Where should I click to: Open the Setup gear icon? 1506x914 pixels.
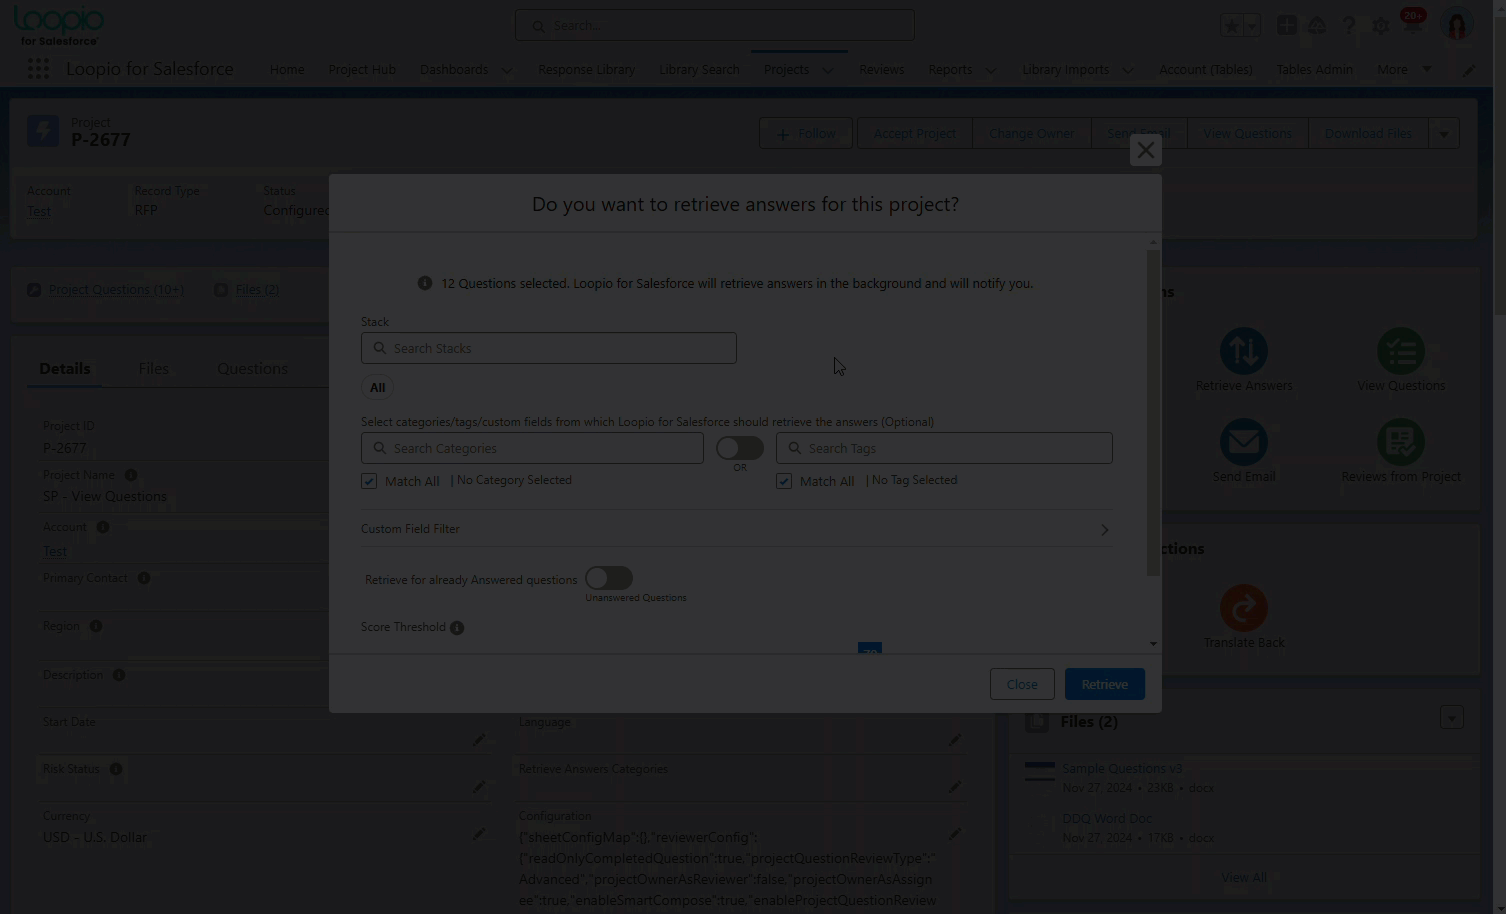click(x=1381, y=26)
